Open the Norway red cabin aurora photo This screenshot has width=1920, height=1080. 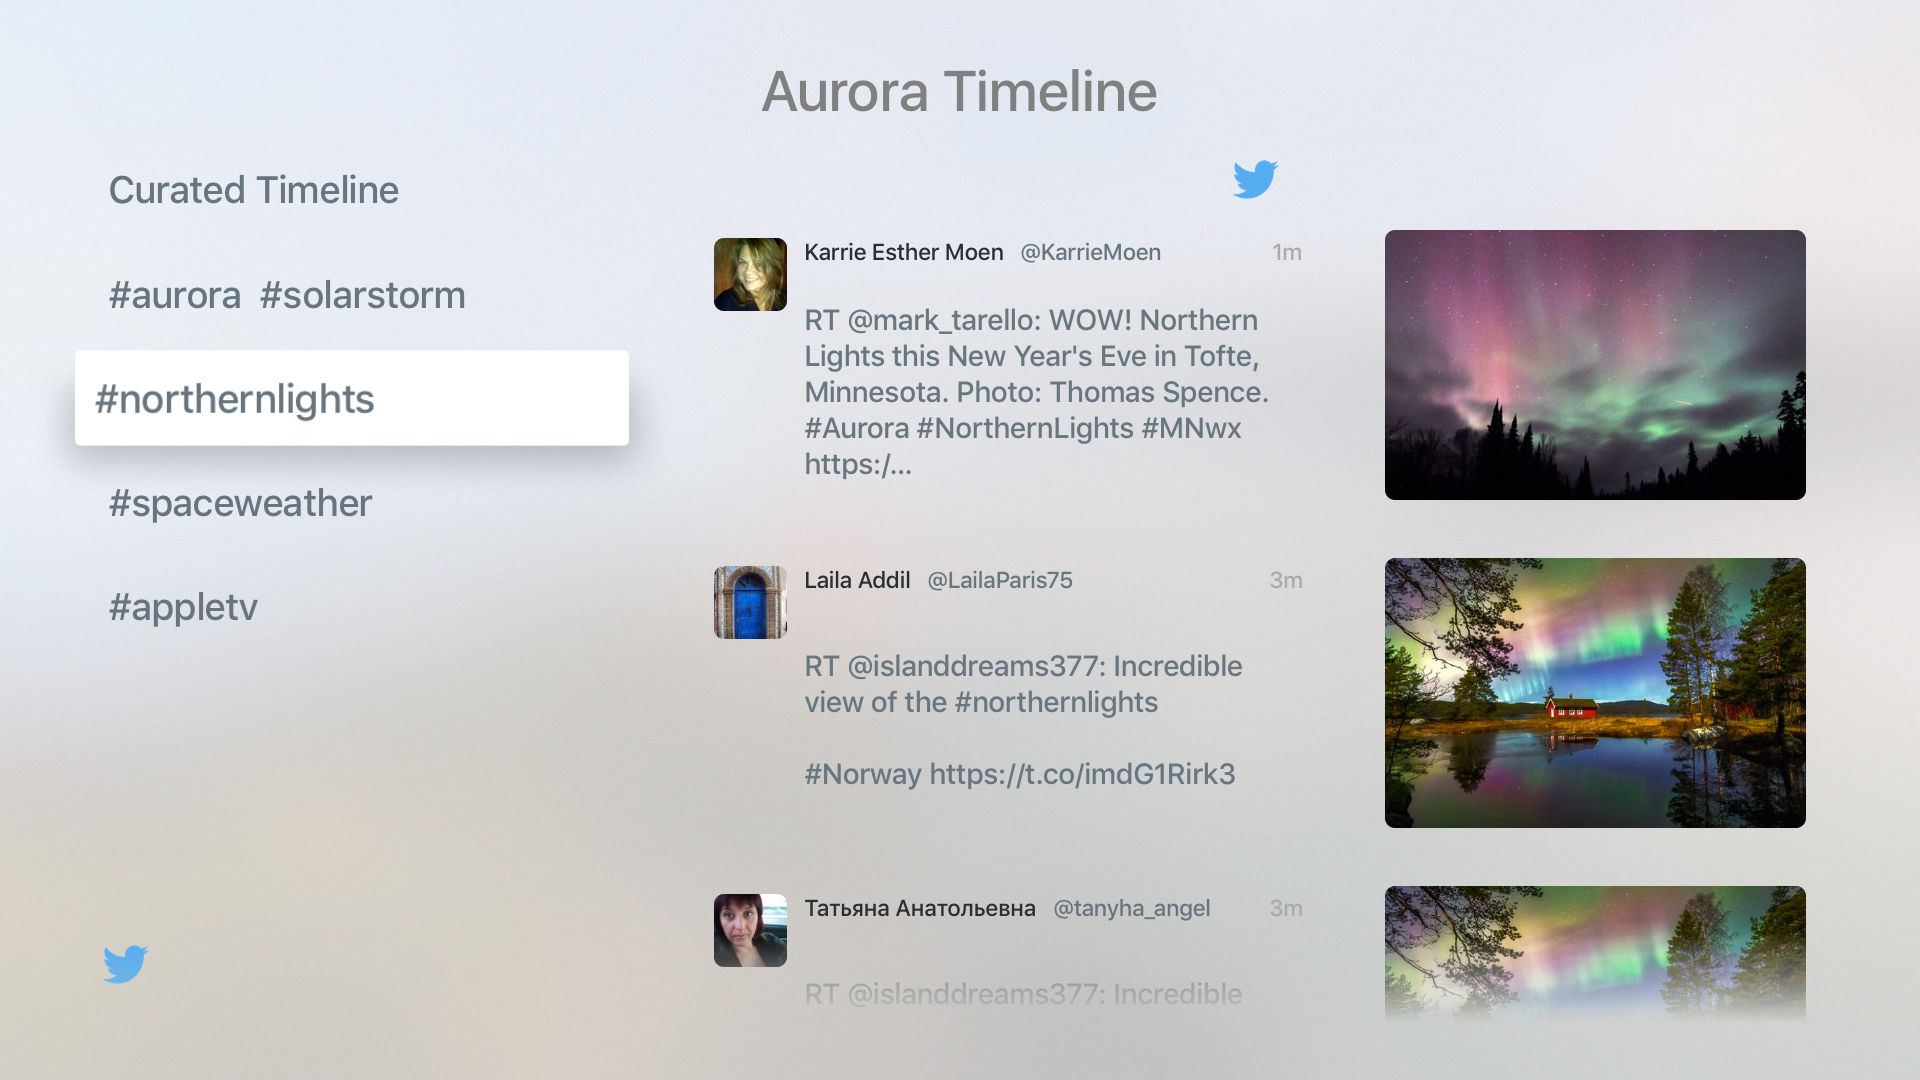[x=1595, y=693]
